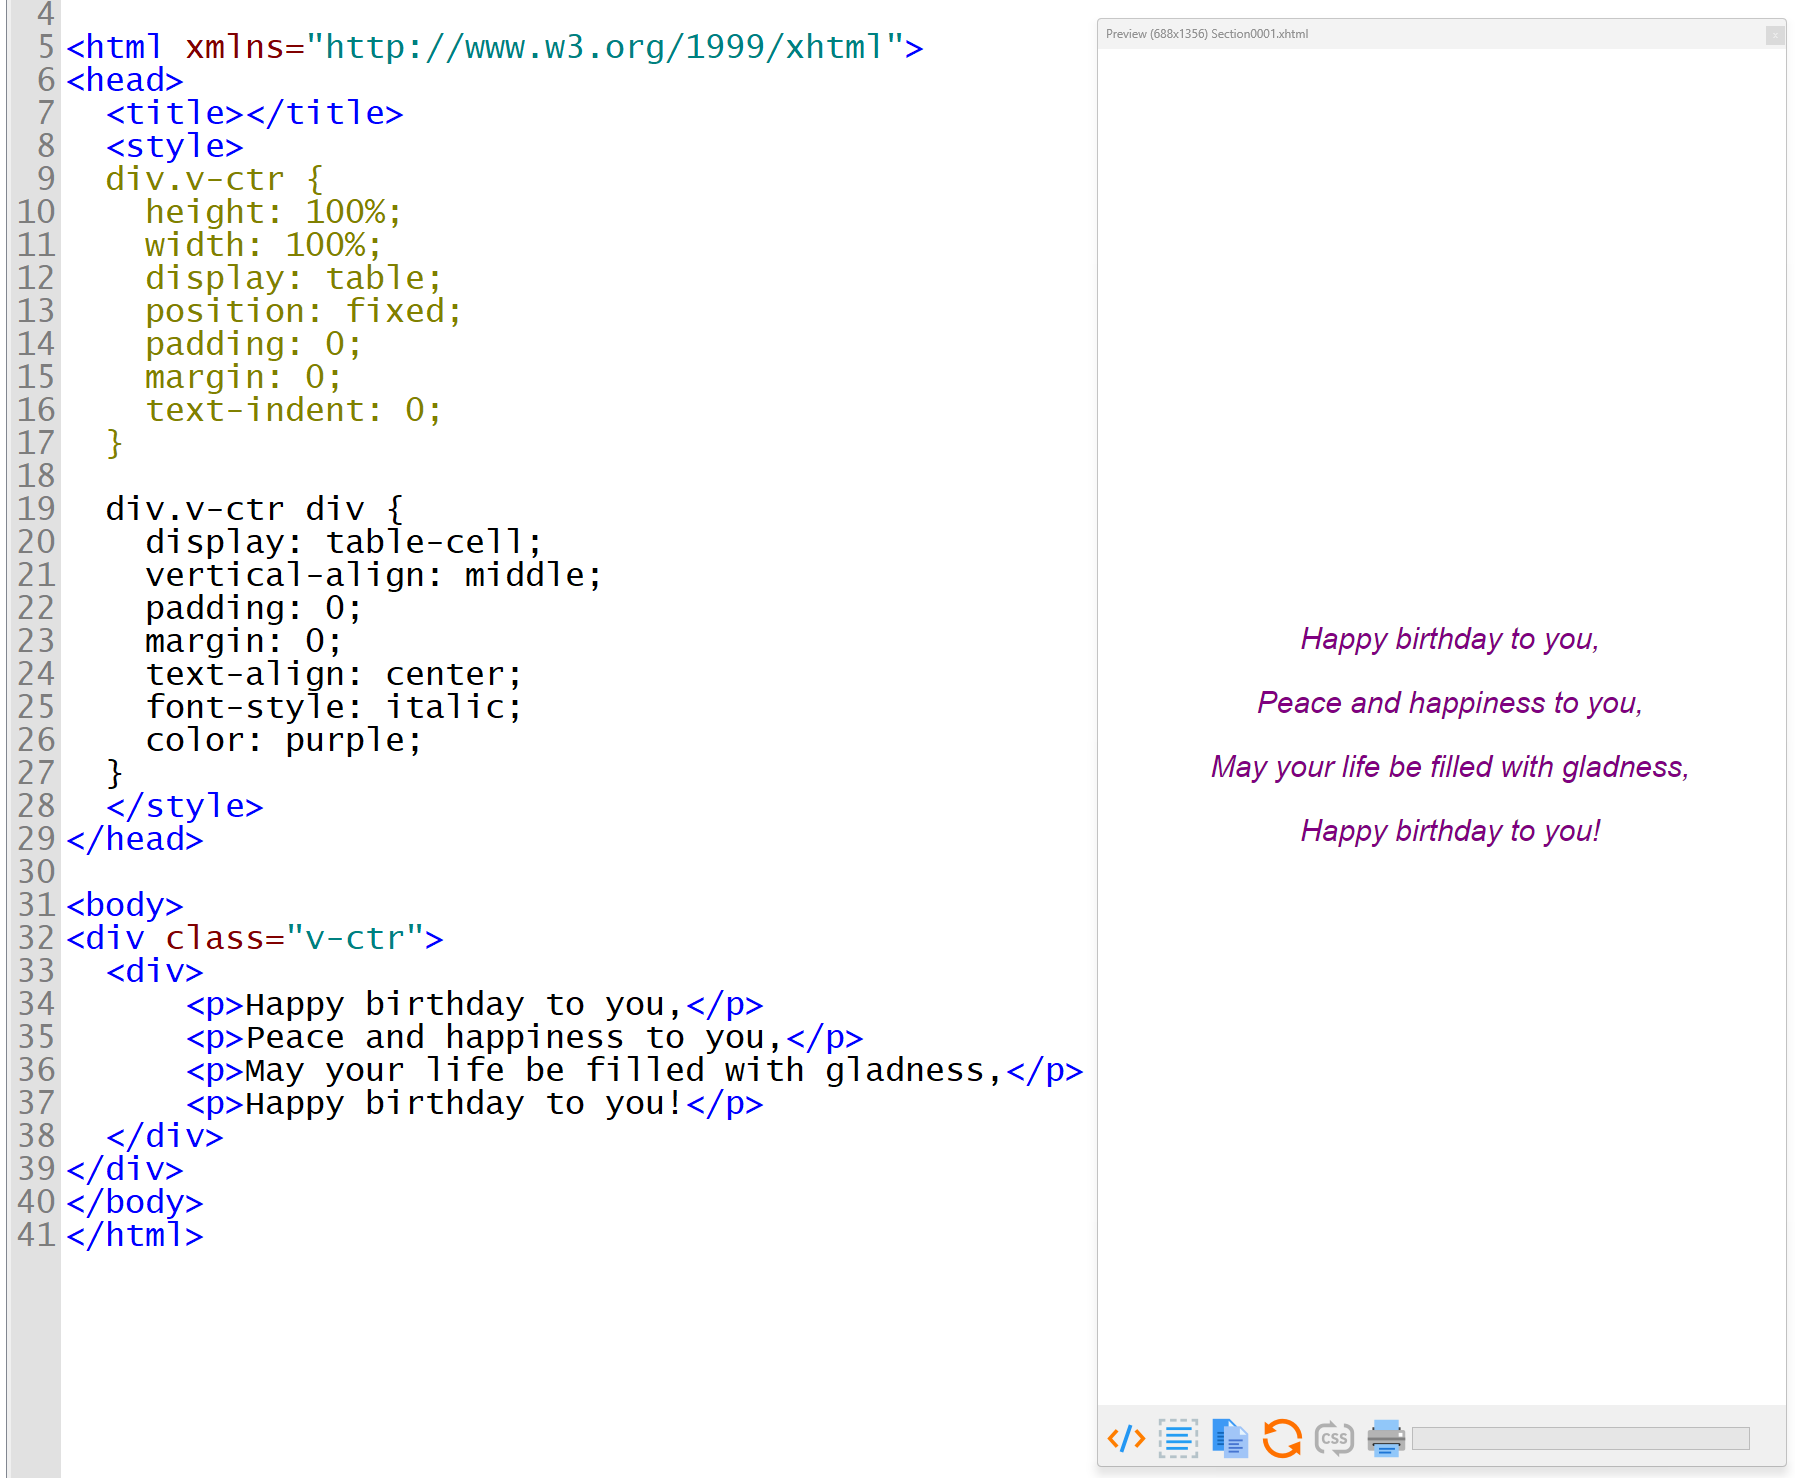Click the closing brace on line 17

115,443
